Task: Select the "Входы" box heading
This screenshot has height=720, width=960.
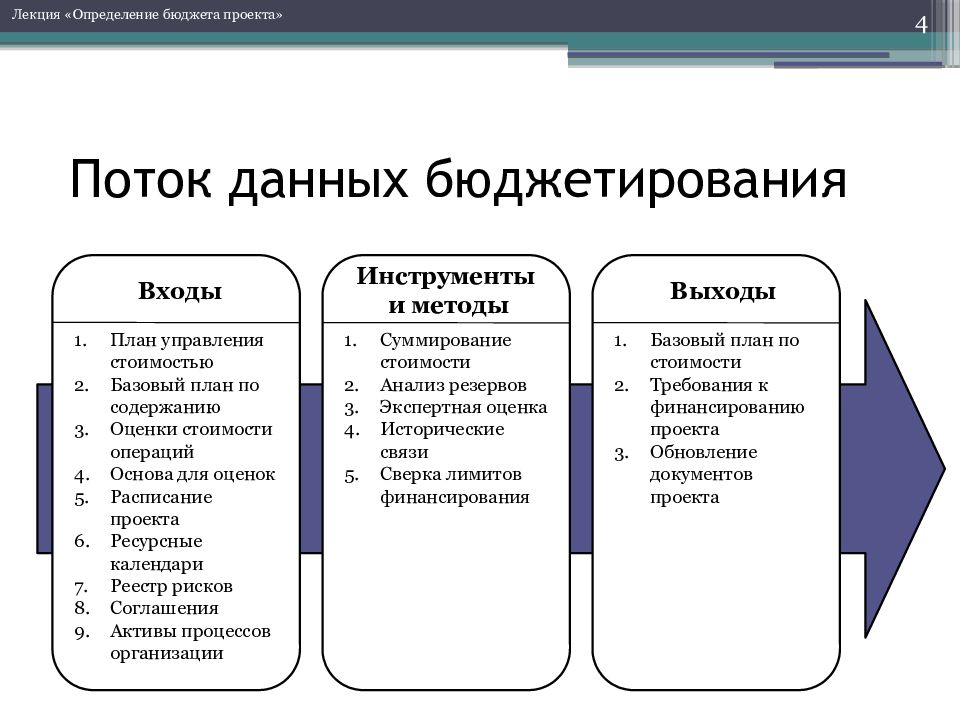Action: tap(180, 291)
